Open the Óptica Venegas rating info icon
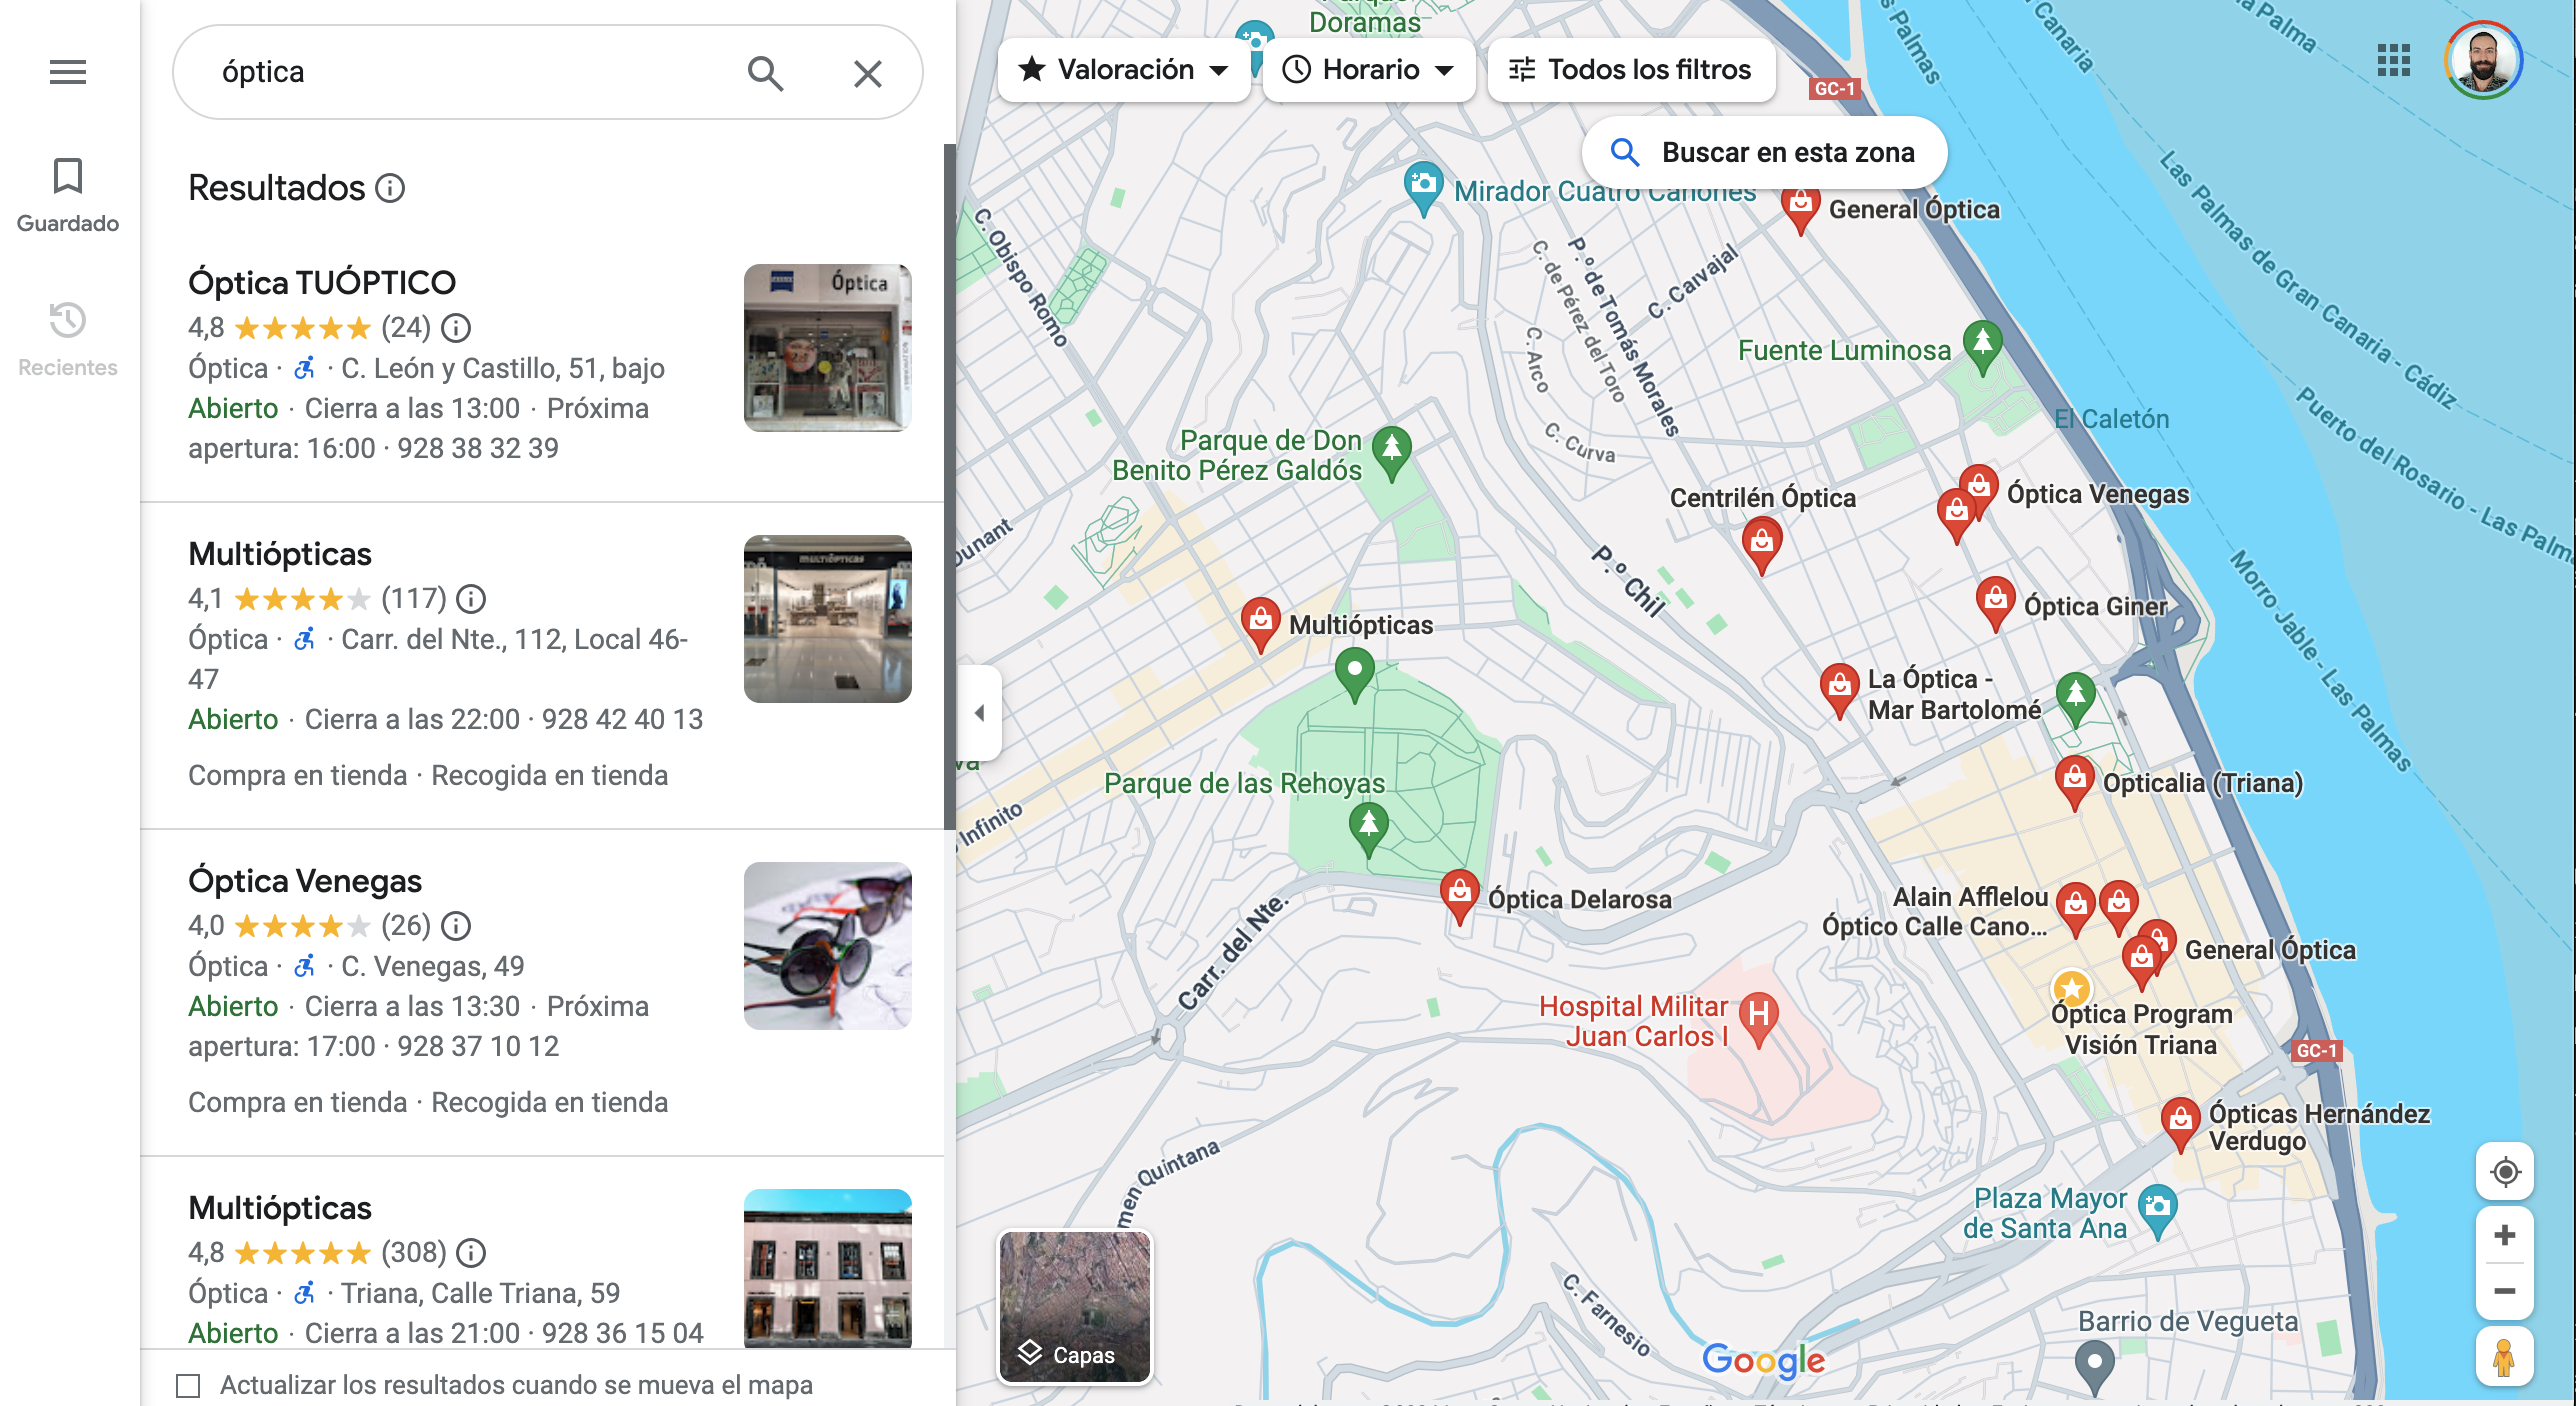Screen dimensions: 2576x1406 click(x=456, y=926)
